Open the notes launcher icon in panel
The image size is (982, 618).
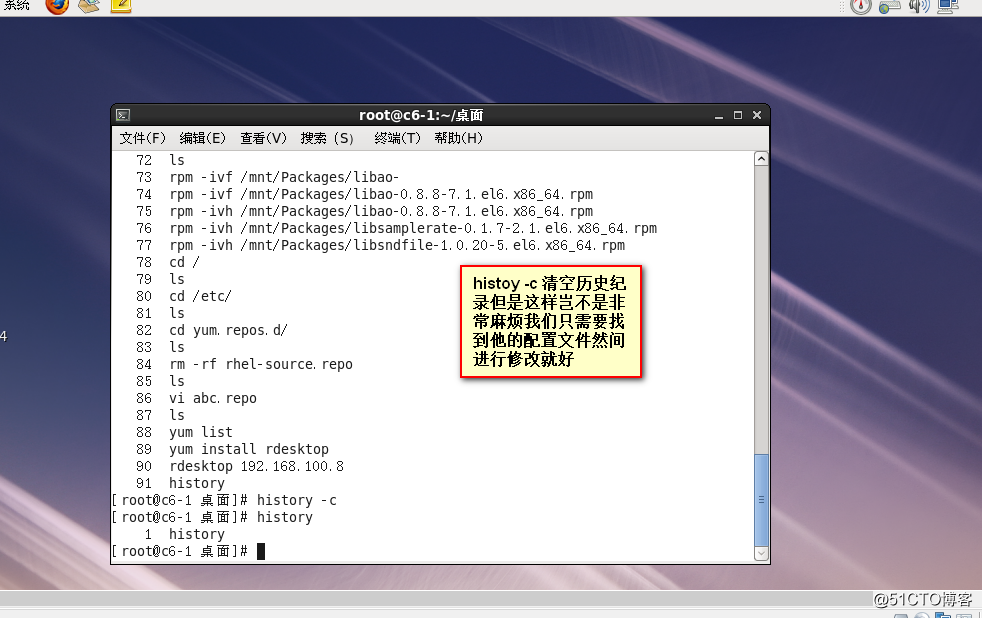click(121, 6)
